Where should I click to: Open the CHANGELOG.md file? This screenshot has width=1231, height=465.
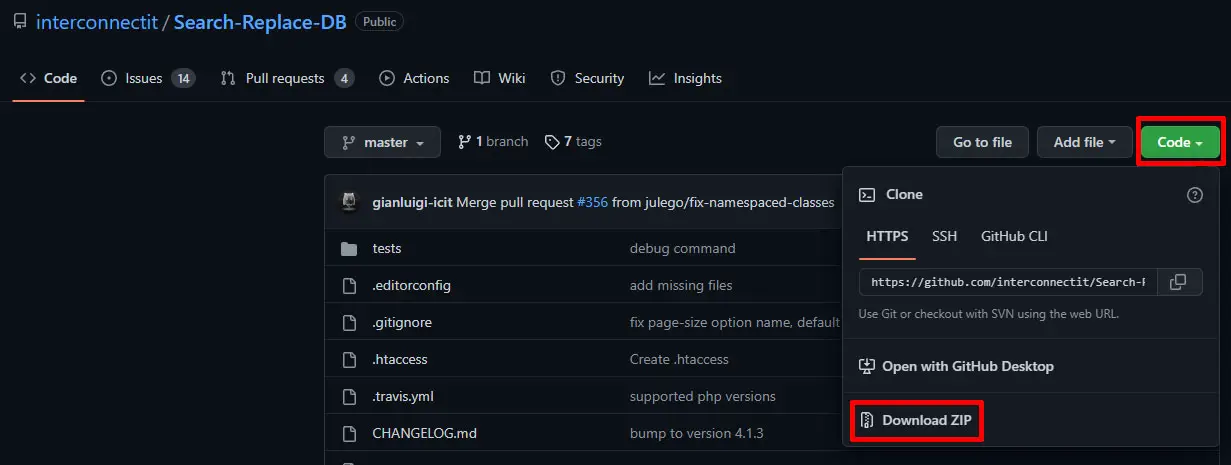[425, 434]
